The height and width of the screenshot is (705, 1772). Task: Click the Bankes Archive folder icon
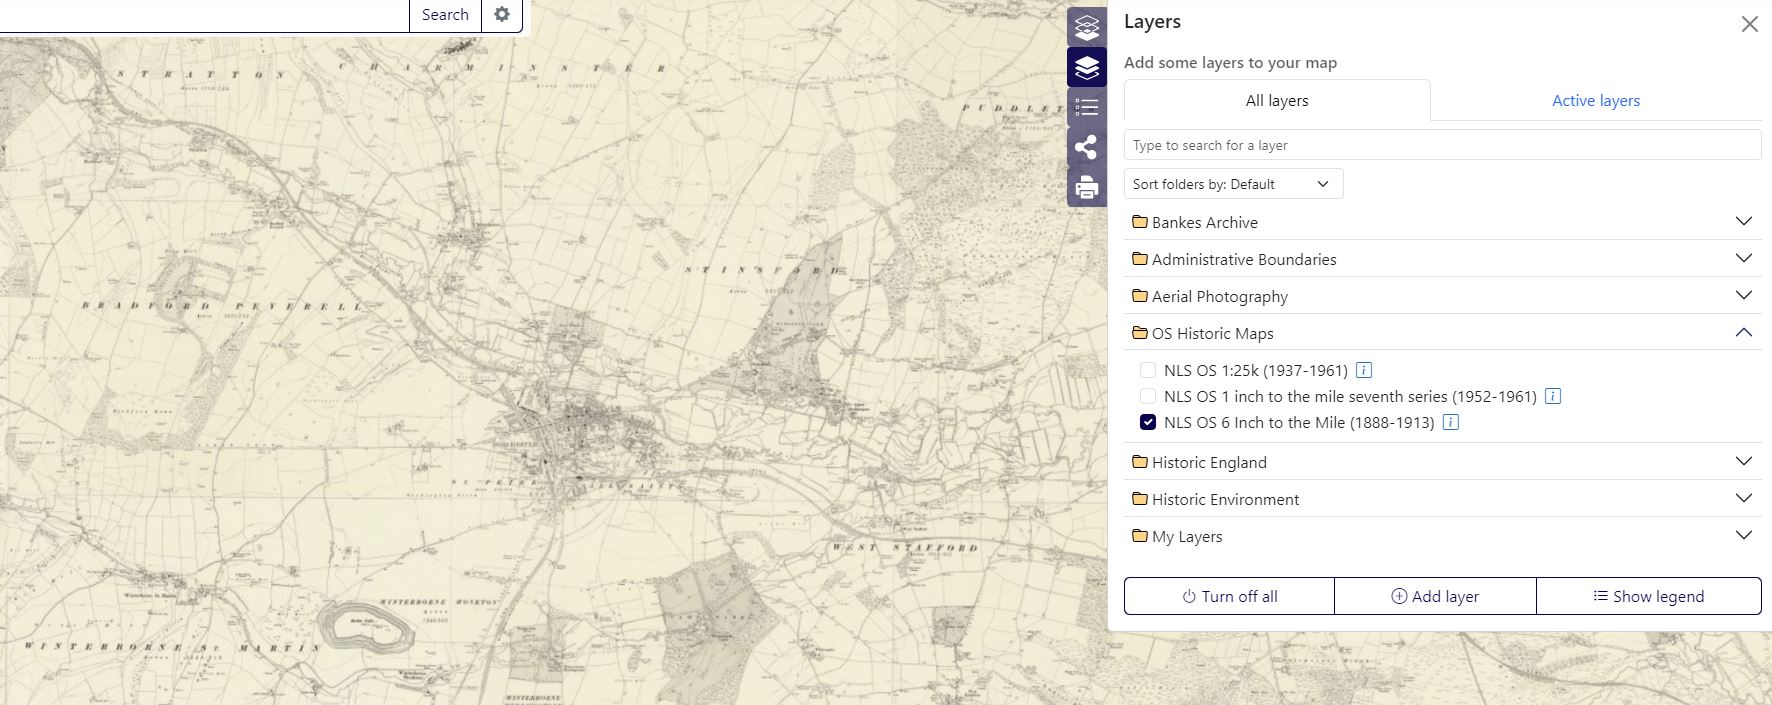click(1139, 222)
